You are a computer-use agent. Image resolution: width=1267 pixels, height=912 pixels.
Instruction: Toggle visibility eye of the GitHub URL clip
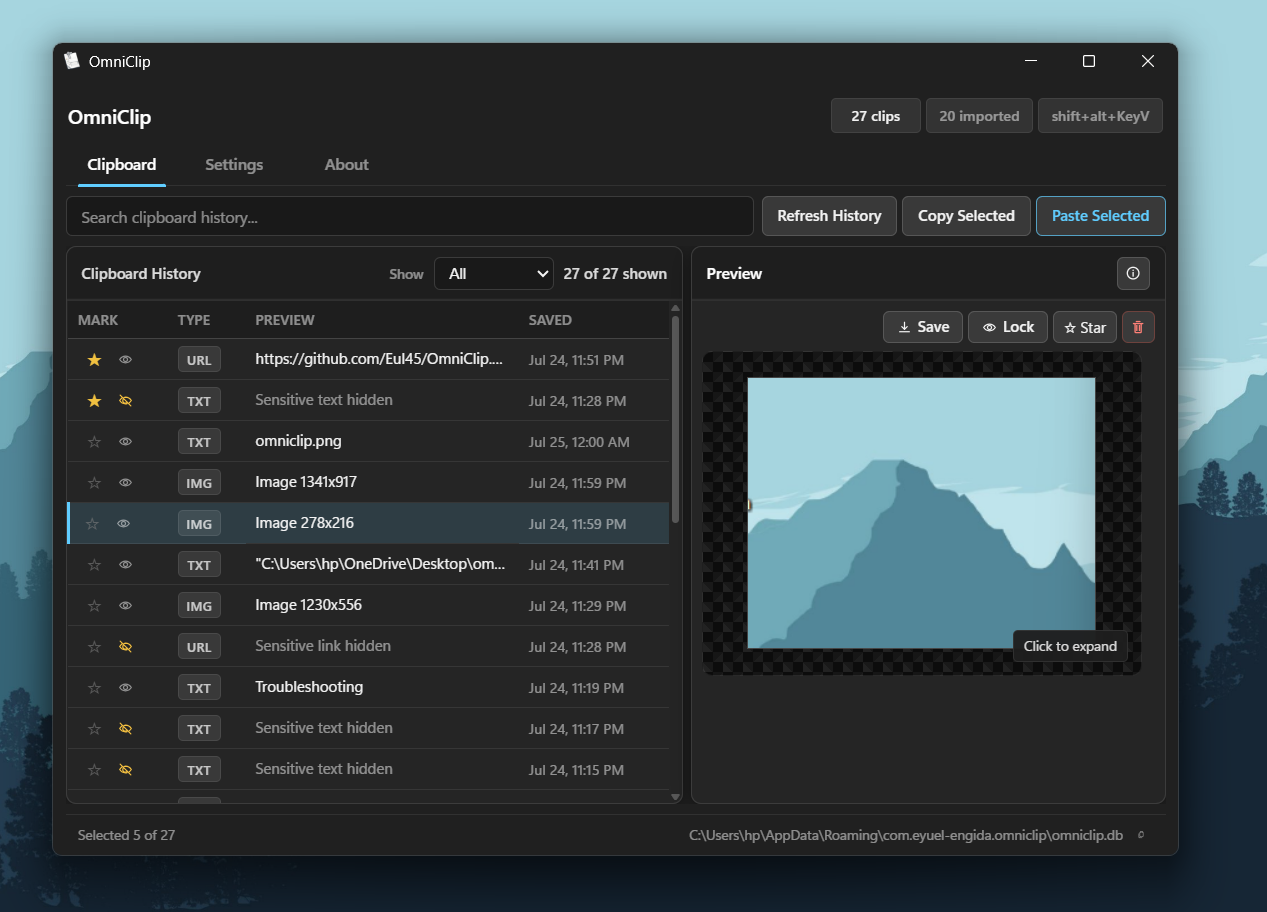click(x=125, y=359)
